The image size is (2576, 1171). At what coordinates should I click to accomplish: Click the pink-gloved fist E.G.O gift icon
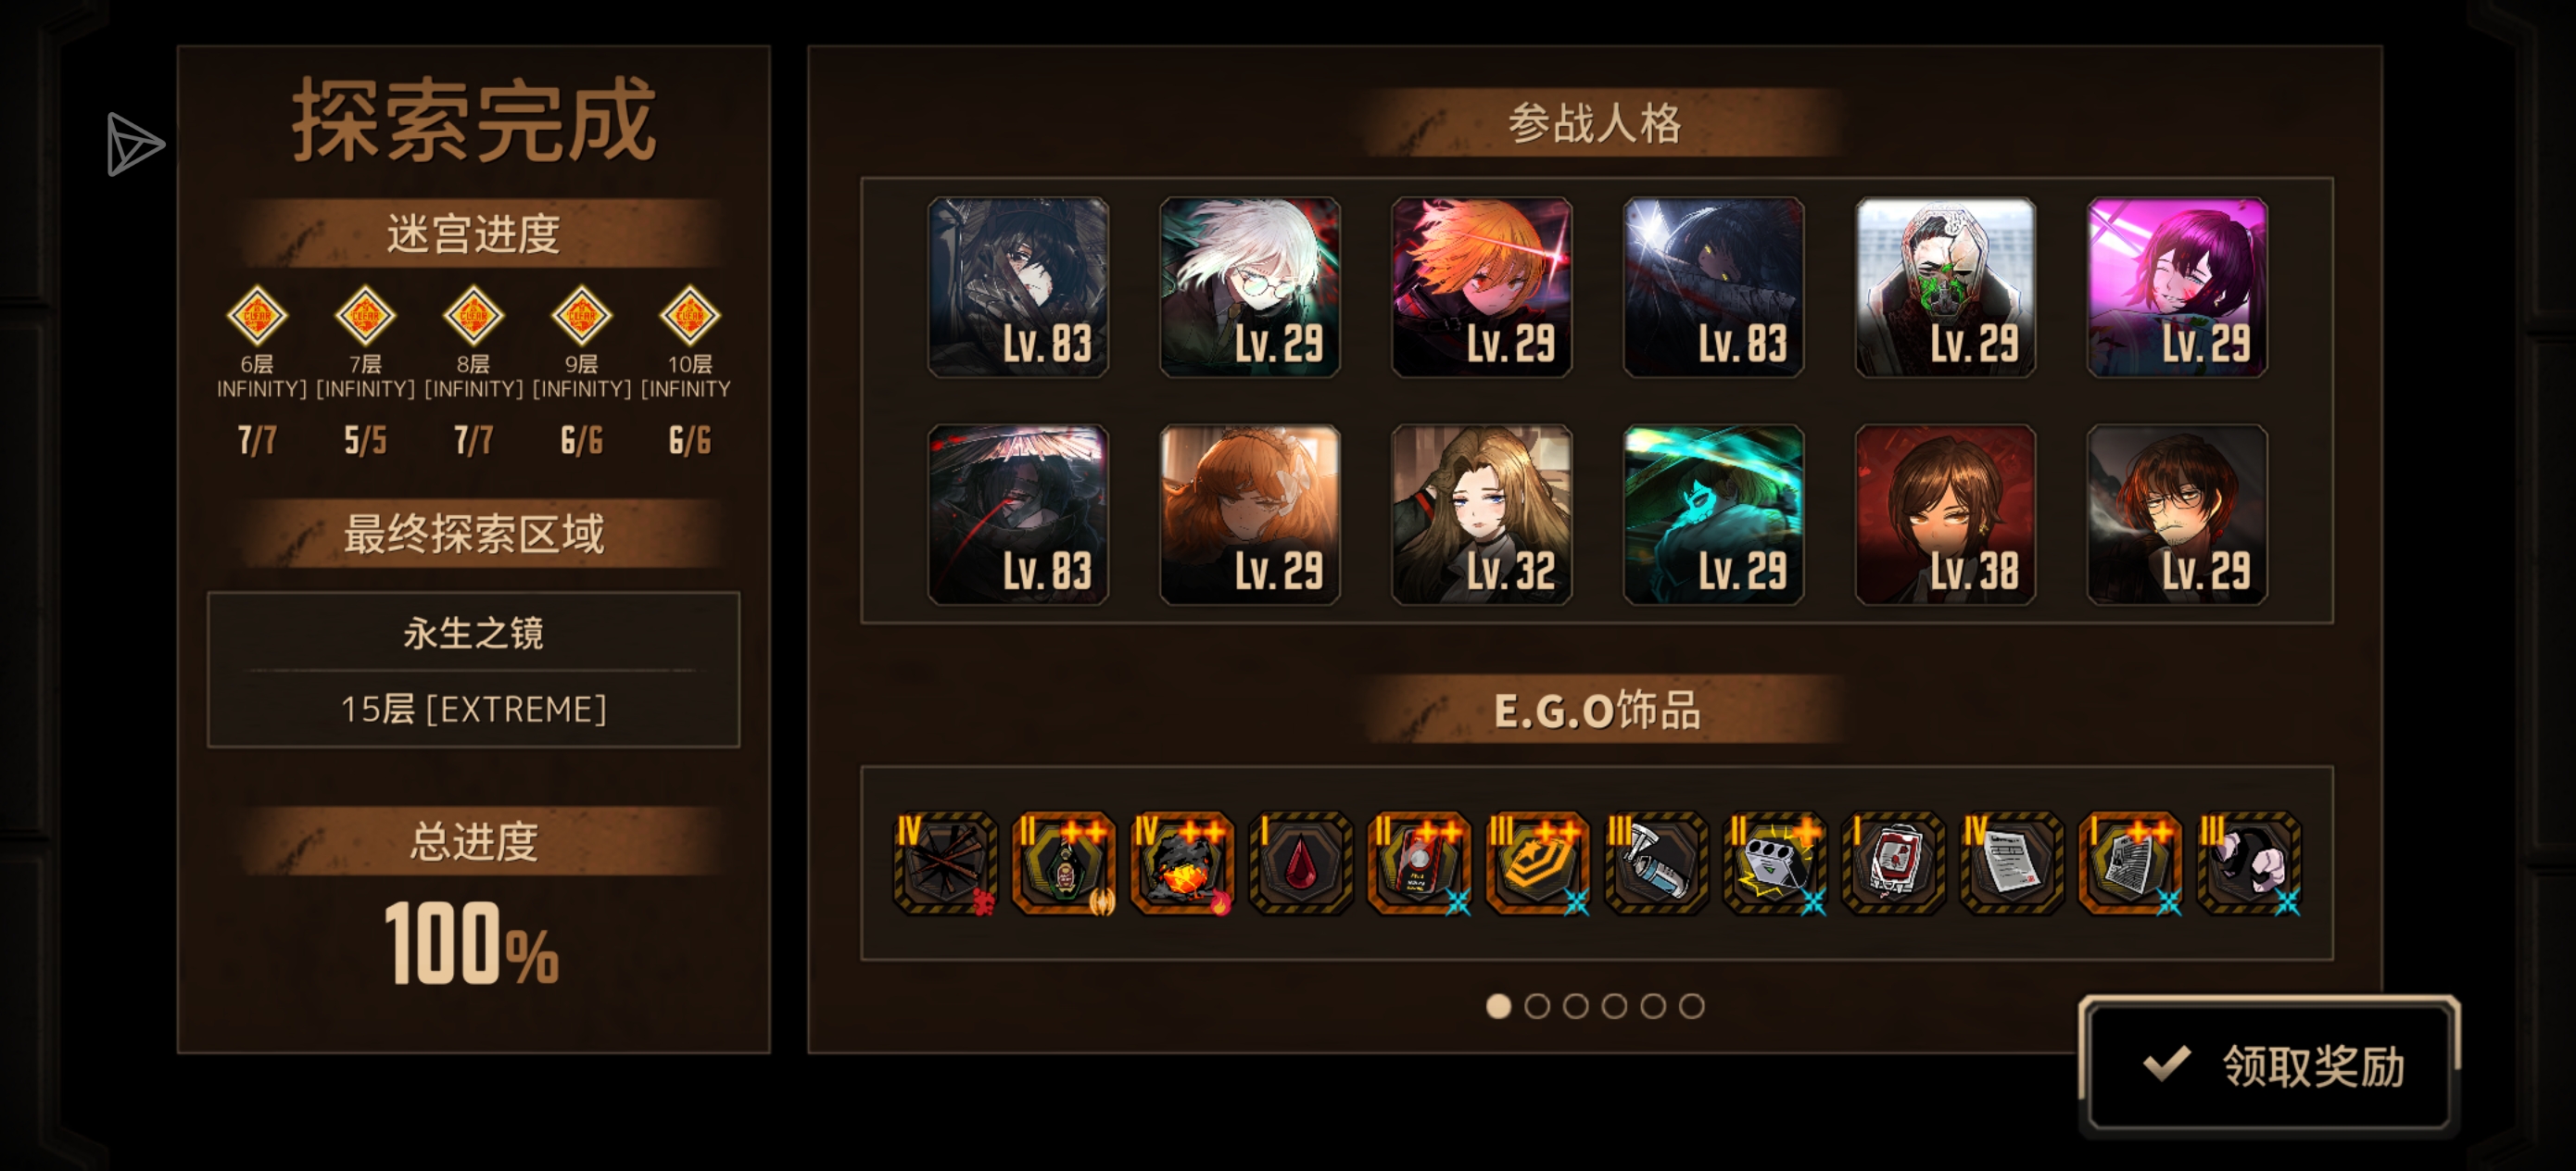(2249, 862)
